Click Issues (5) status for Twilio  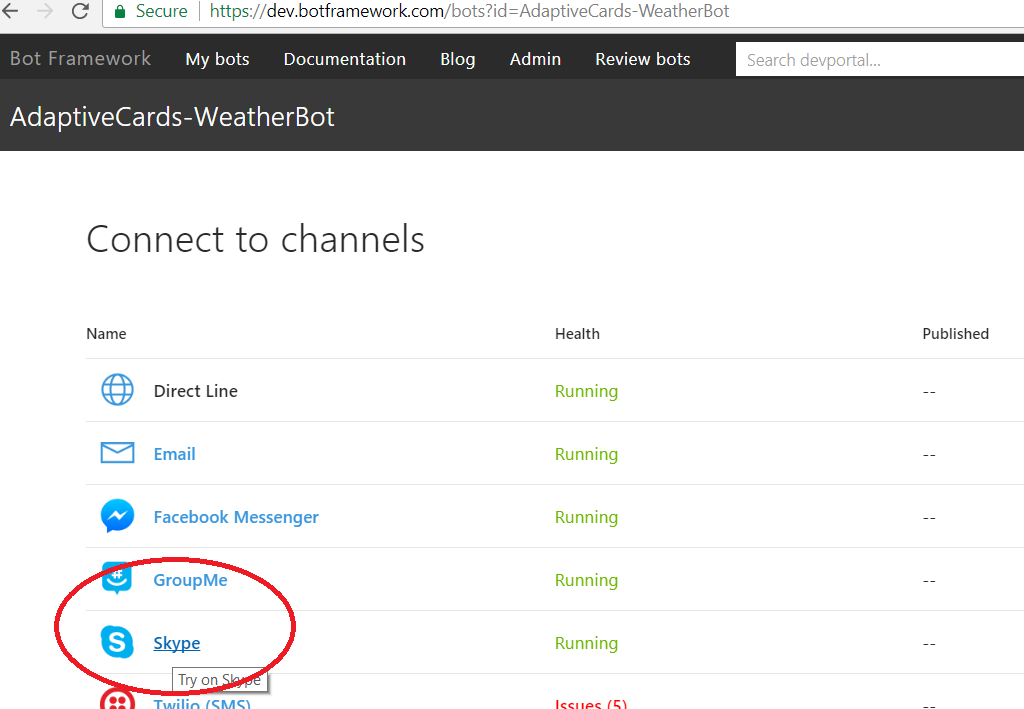pos(591,703)
